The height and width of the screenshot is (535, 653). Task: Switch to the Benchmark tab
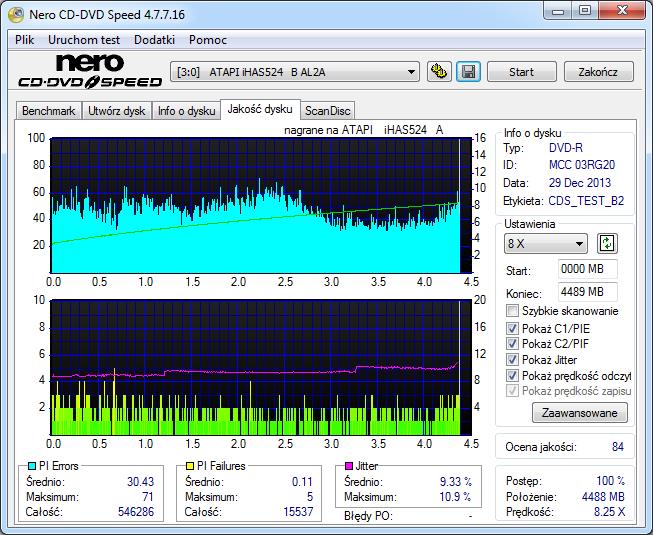49,111
